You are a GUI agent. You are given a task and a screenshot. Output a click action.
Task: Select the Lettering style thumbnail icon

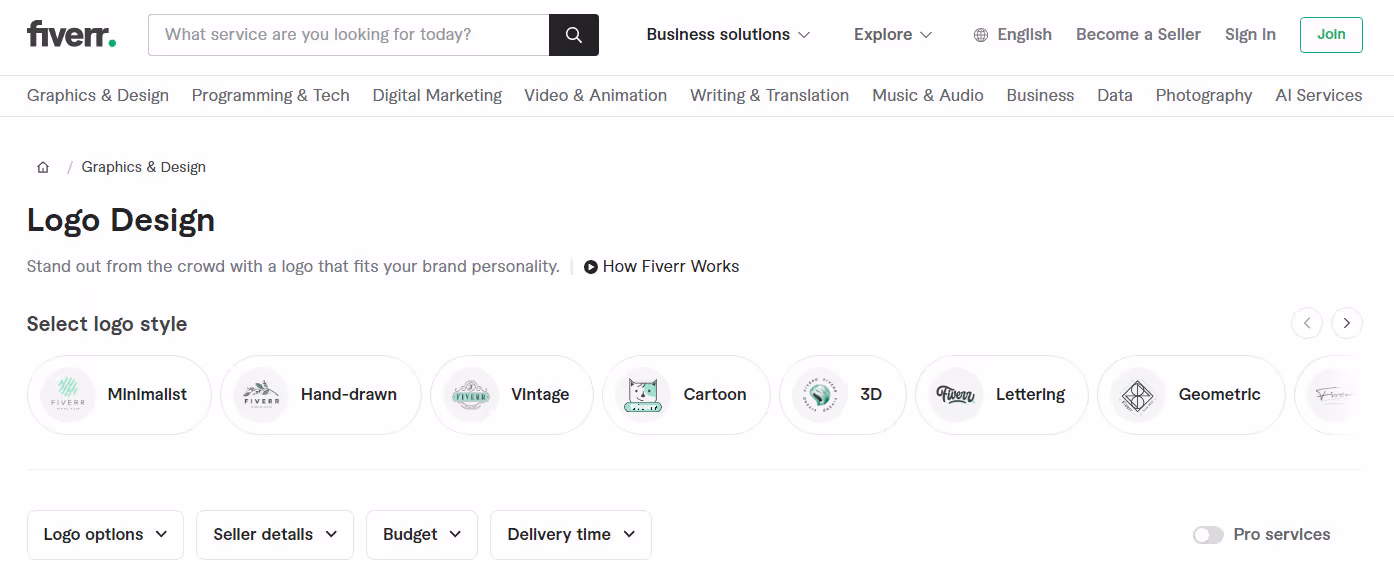click(x=956, y=395)
